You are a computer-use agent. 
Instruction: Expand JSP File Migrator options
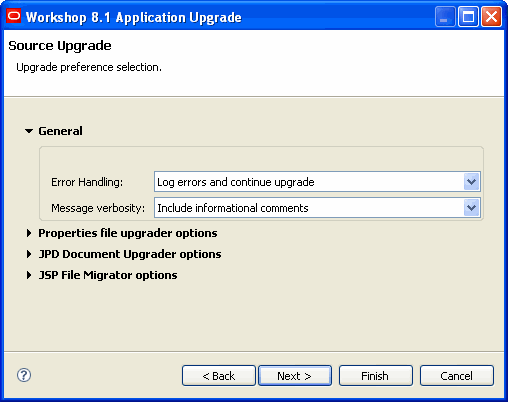[x=29, y=275]
